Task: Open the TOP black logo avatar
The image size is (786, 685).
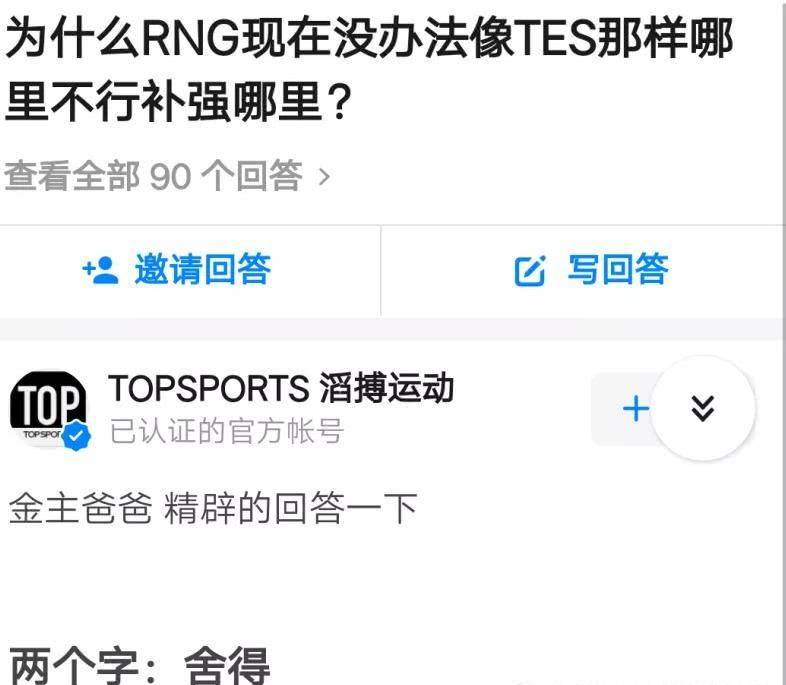Action: 48,409
